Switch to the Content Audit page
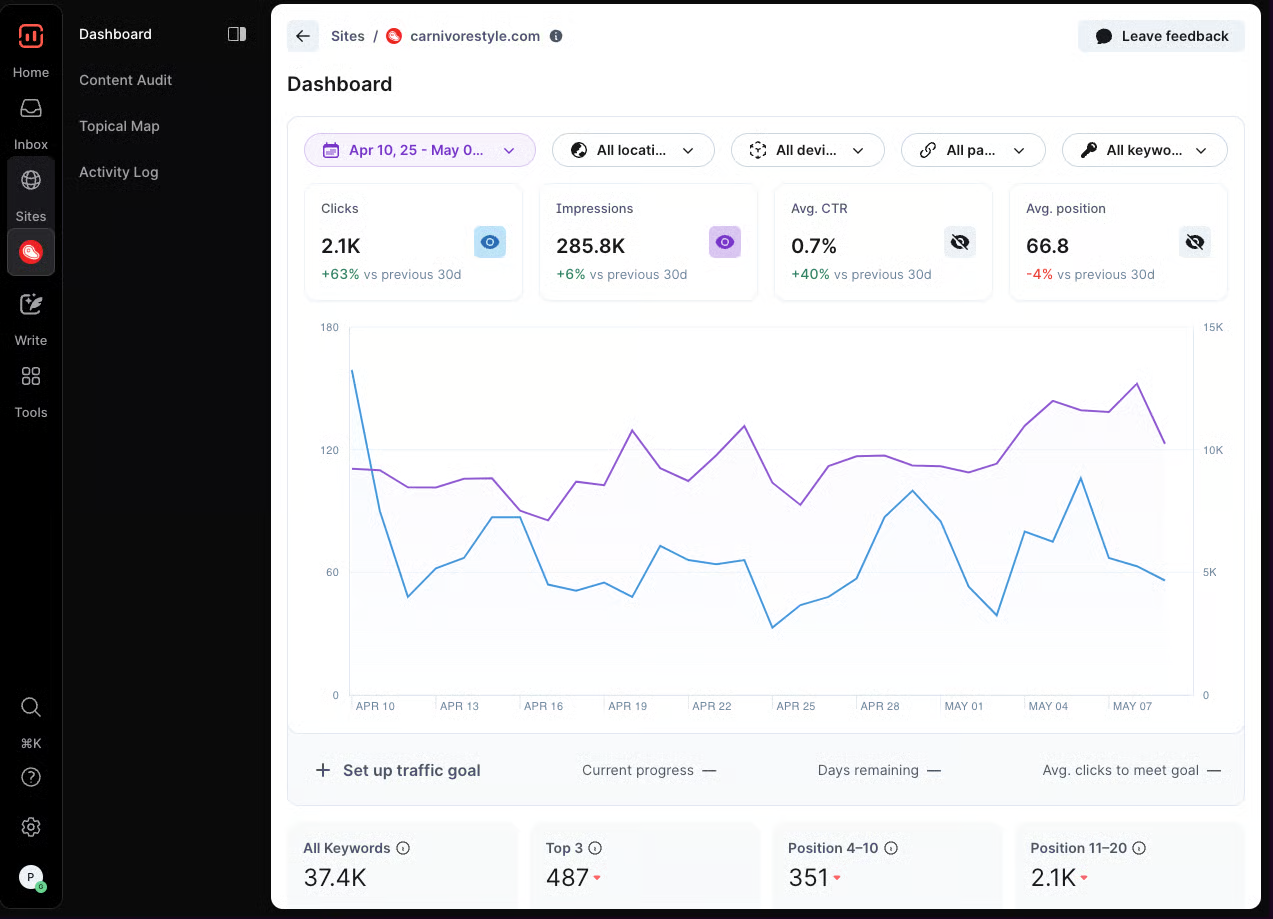Screen dimensions: 1273x919 coord(124,80)
